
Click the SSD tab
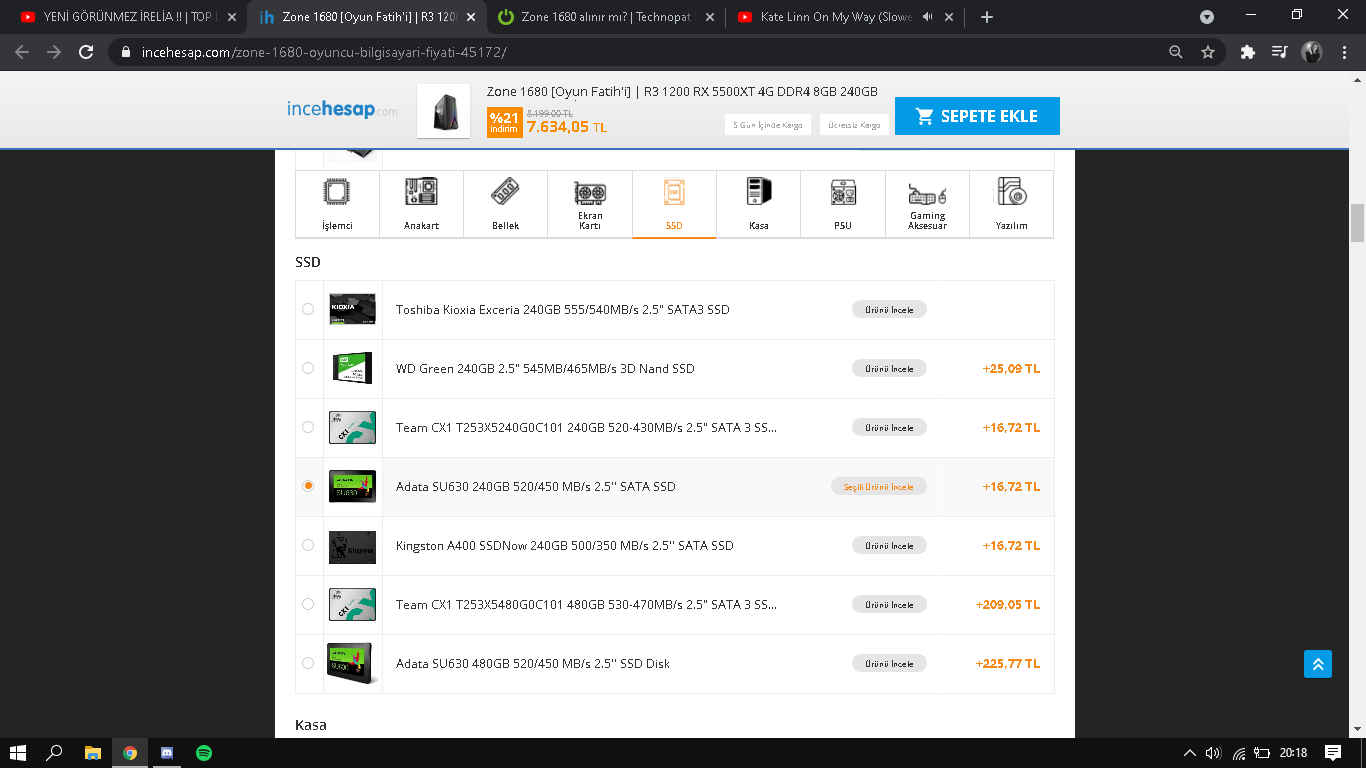tap(674, 204)
